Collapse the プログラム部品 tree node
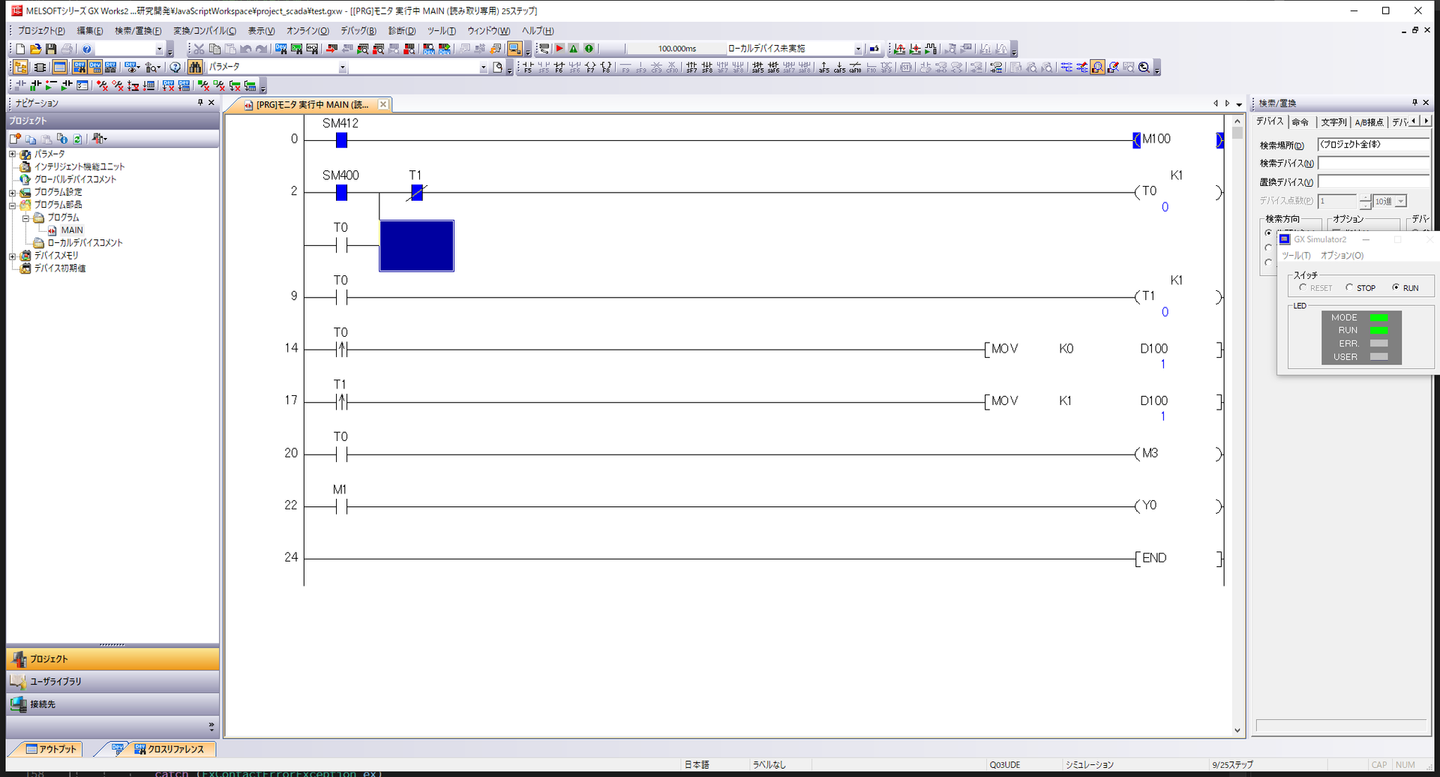This screenshot has width=1440, height=777. 13,205
